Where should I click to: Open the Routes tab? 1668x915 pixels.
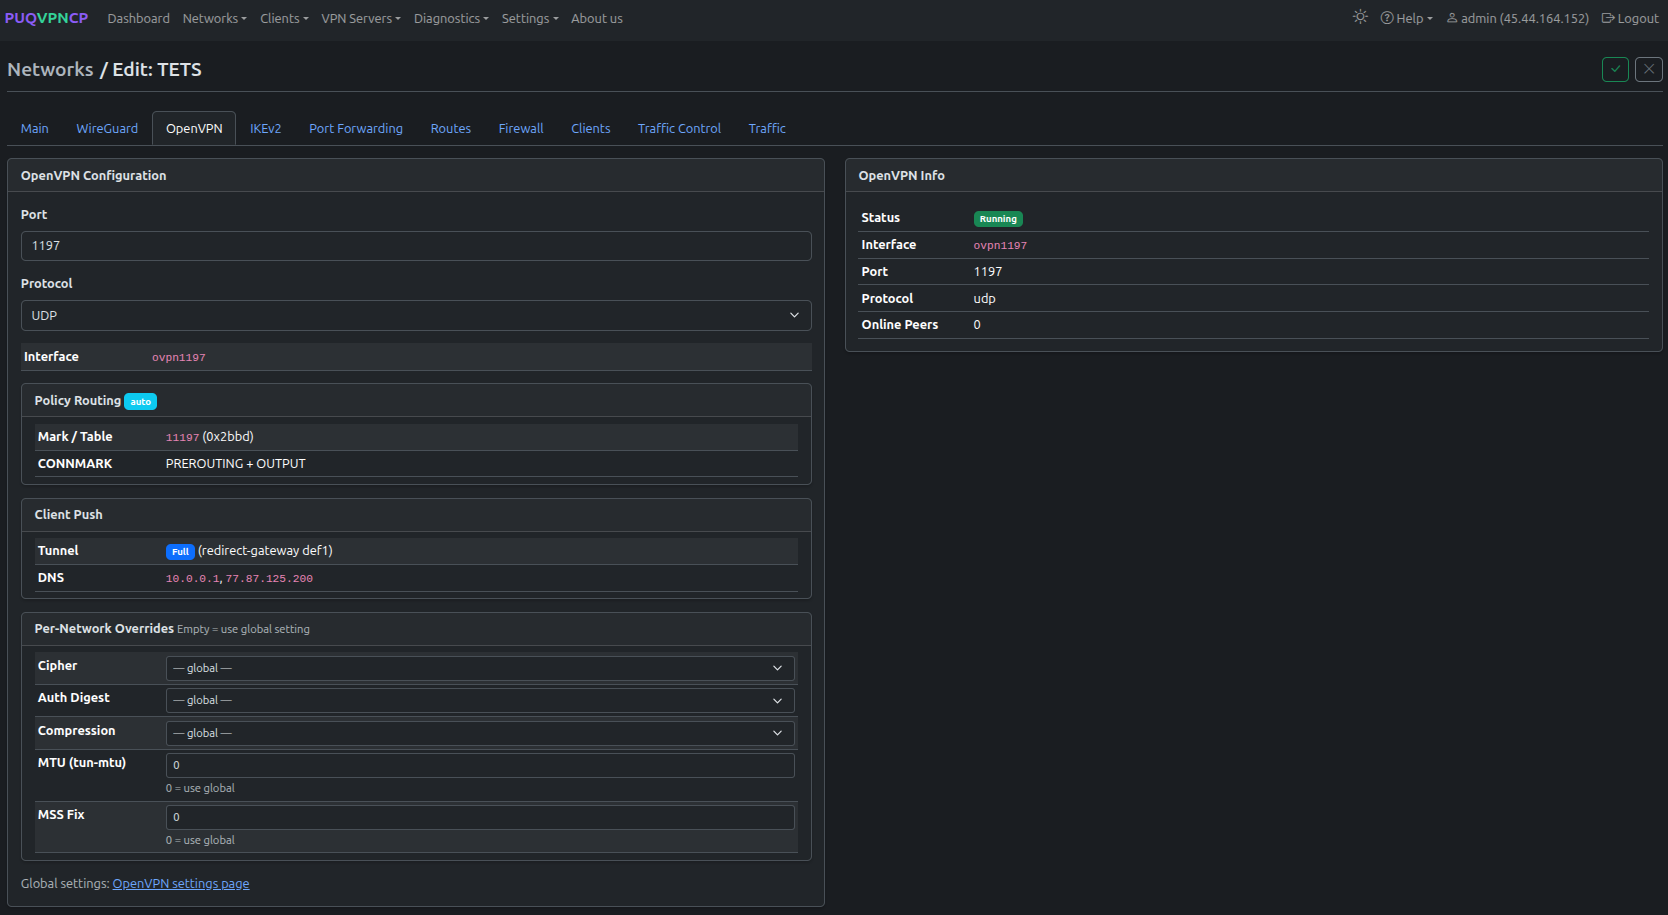point(451,128)
